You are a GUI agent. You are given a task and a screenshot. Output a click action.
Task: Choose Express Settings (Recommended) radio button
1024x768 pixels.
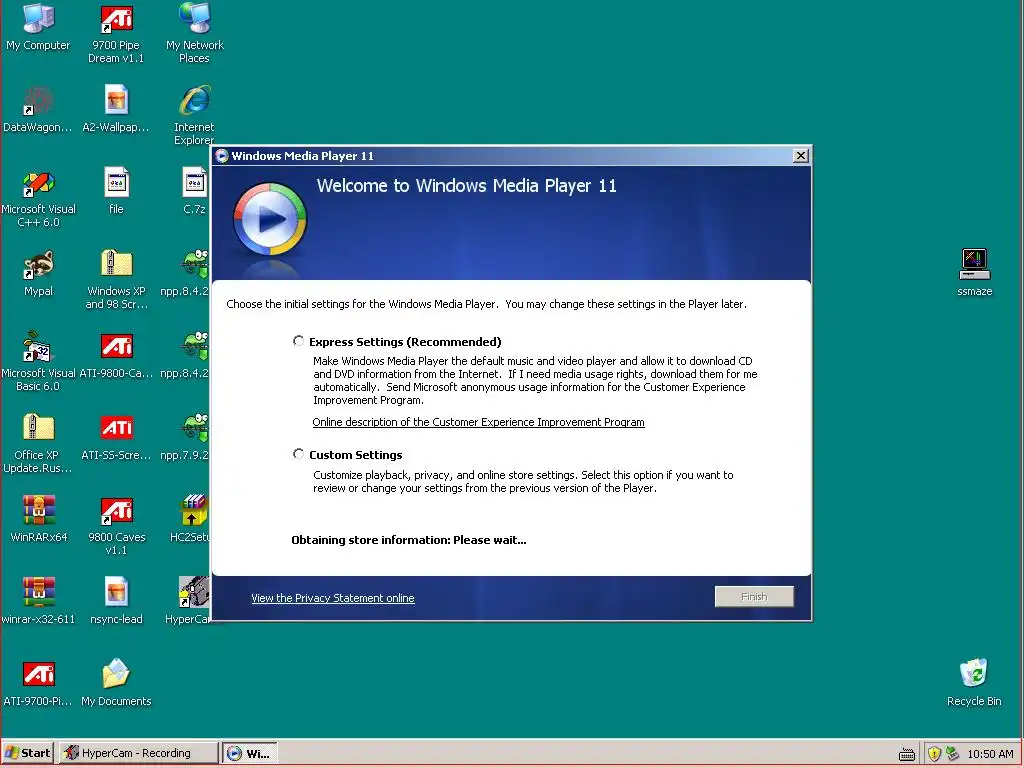[x=298, y=341]
